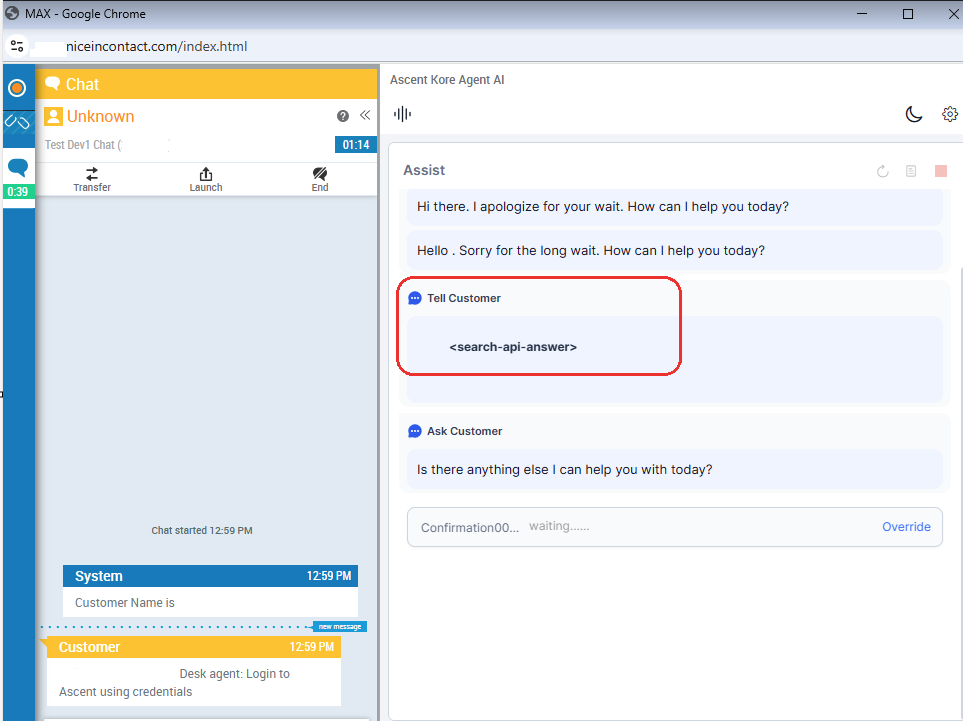Click the 'Chat started 12:59 PM' text
The image size is (963, 721).
point(201,531)
